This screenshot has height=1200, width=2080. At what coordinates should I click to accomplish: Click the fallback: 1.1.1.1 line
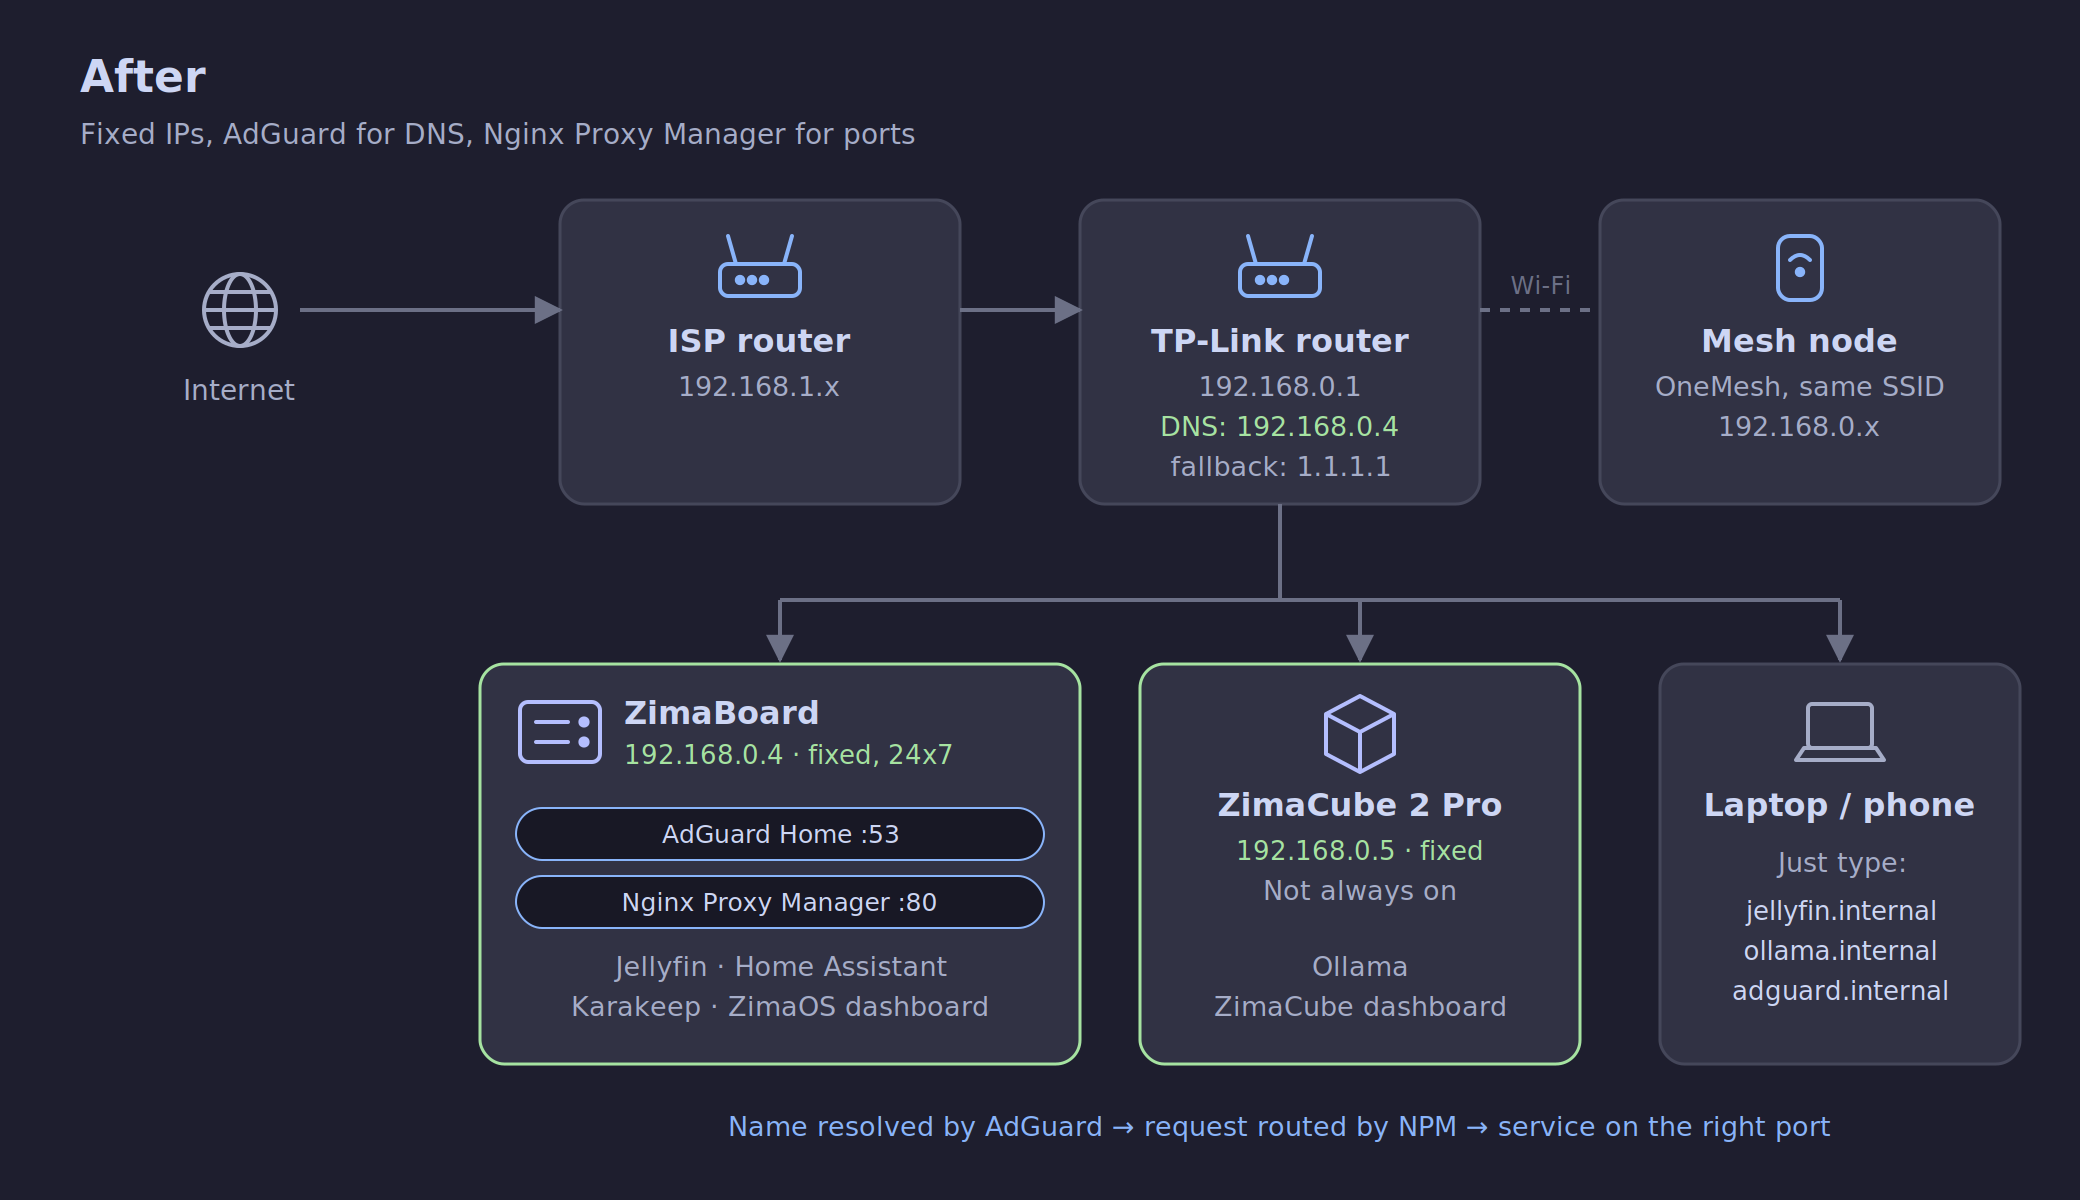[x=1280, y=467]
